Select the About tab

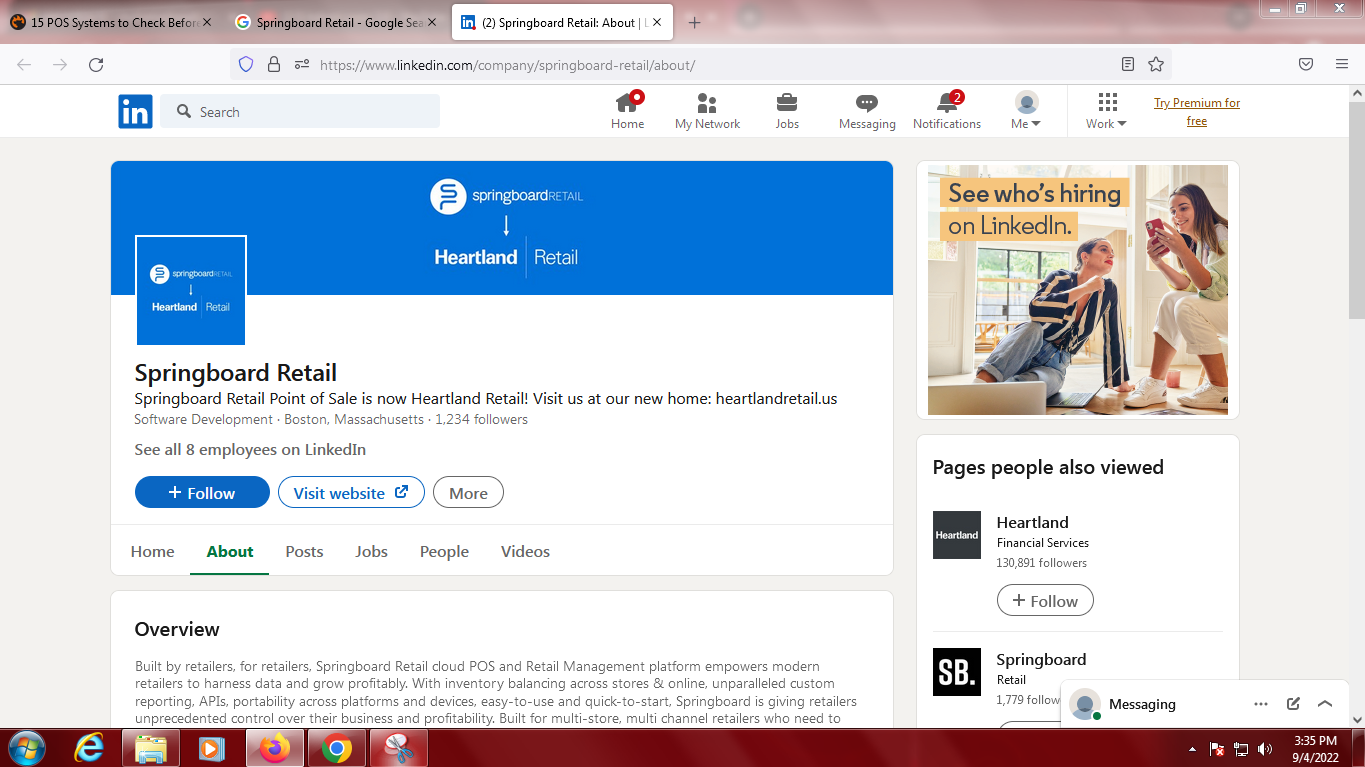[x=230, y=551]
